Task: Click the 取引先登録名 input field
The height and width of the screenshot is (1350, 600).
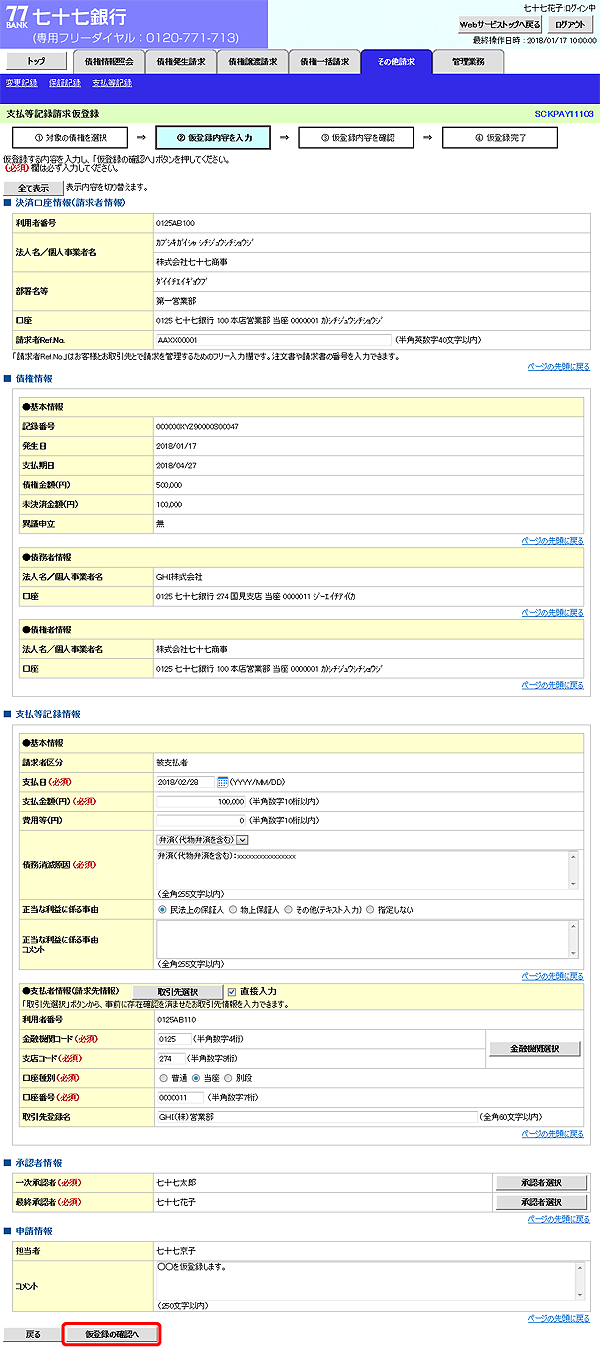Action: coord(316,1116)
